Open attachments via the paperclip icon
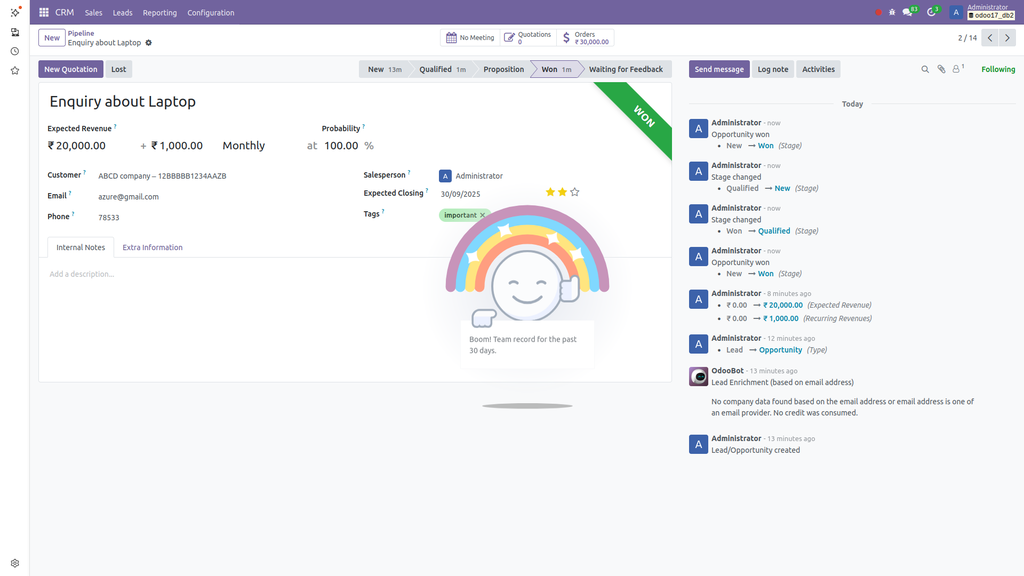This screenshot has width=1024, height=576. (941, 69)
